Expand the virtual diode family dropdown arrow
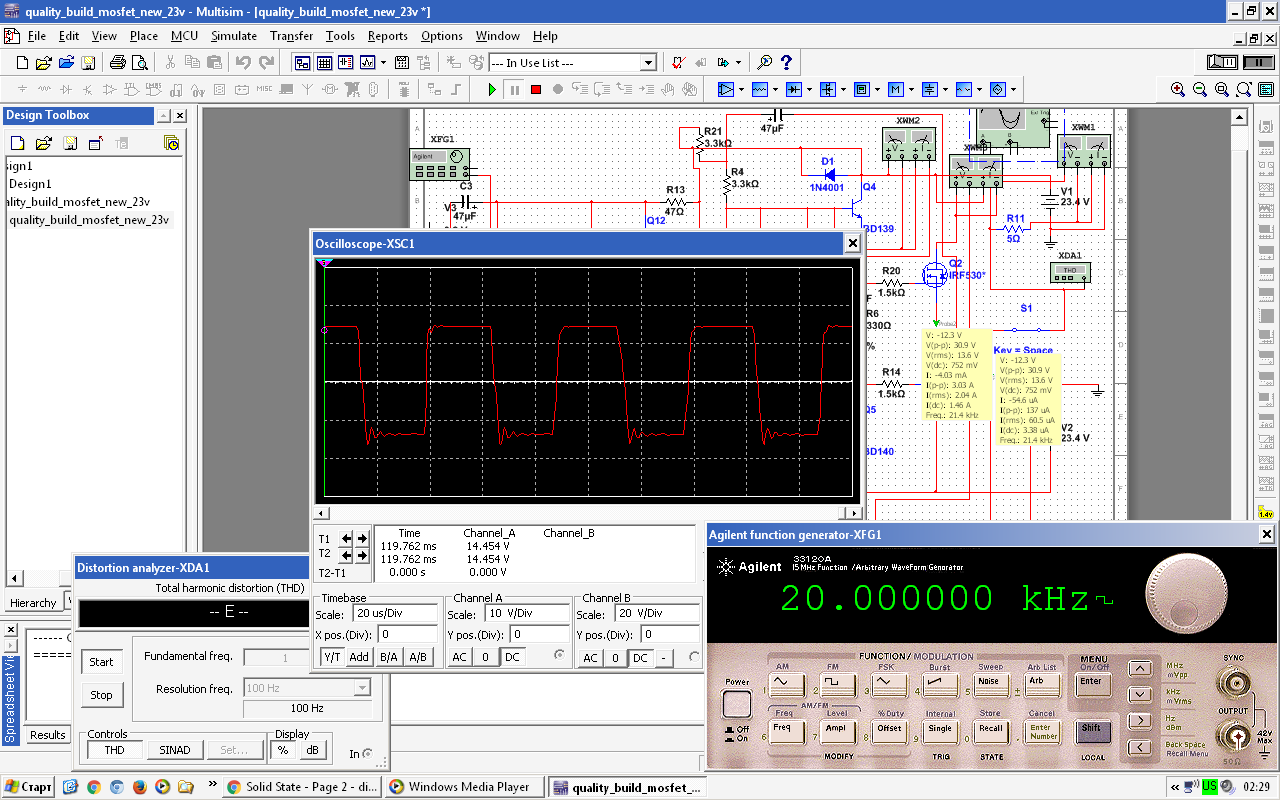Image resolution: width=1280 pixels, height=800 pixels. point(809,89)
